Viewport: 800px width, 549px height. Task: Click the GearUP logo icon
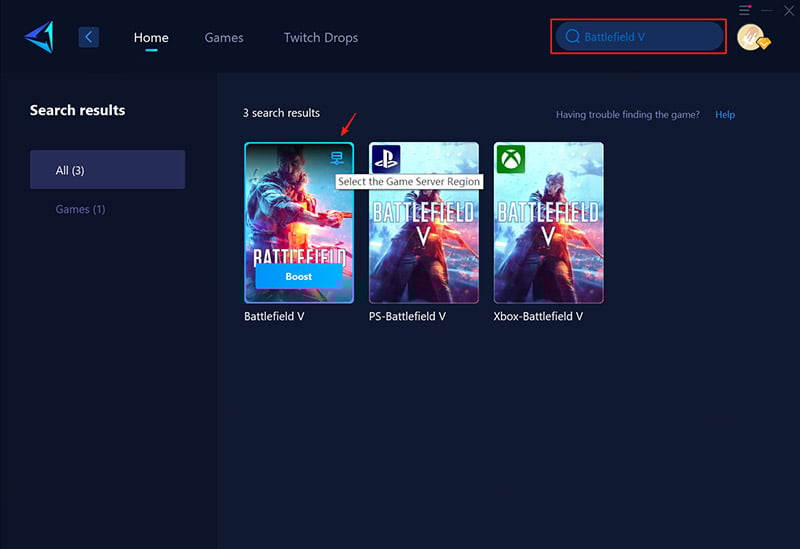tap(39, 37)
